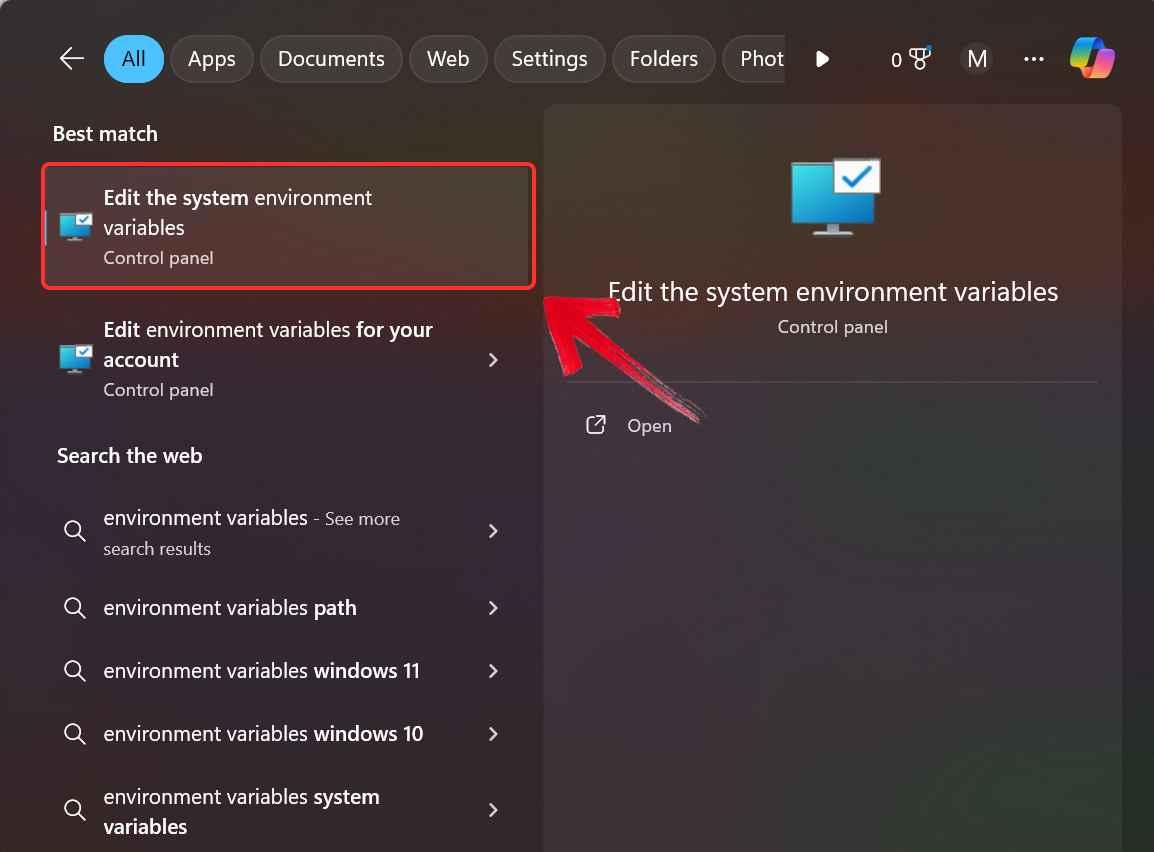The height and width of the screenshot is (852, 1154).
Task: Show more search filters with the arrow
Action: point(822,58)
